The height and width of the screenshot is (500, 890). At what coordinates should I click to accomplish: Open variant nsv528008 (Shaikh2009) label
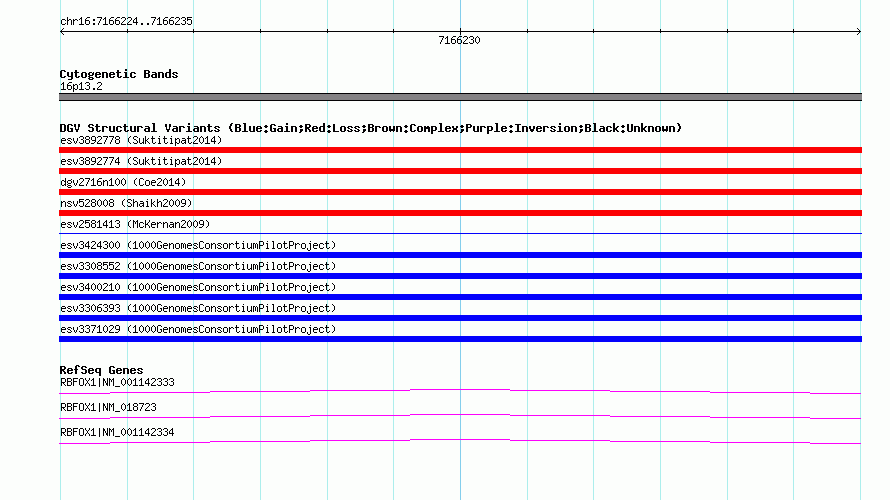tap(126, 203)
